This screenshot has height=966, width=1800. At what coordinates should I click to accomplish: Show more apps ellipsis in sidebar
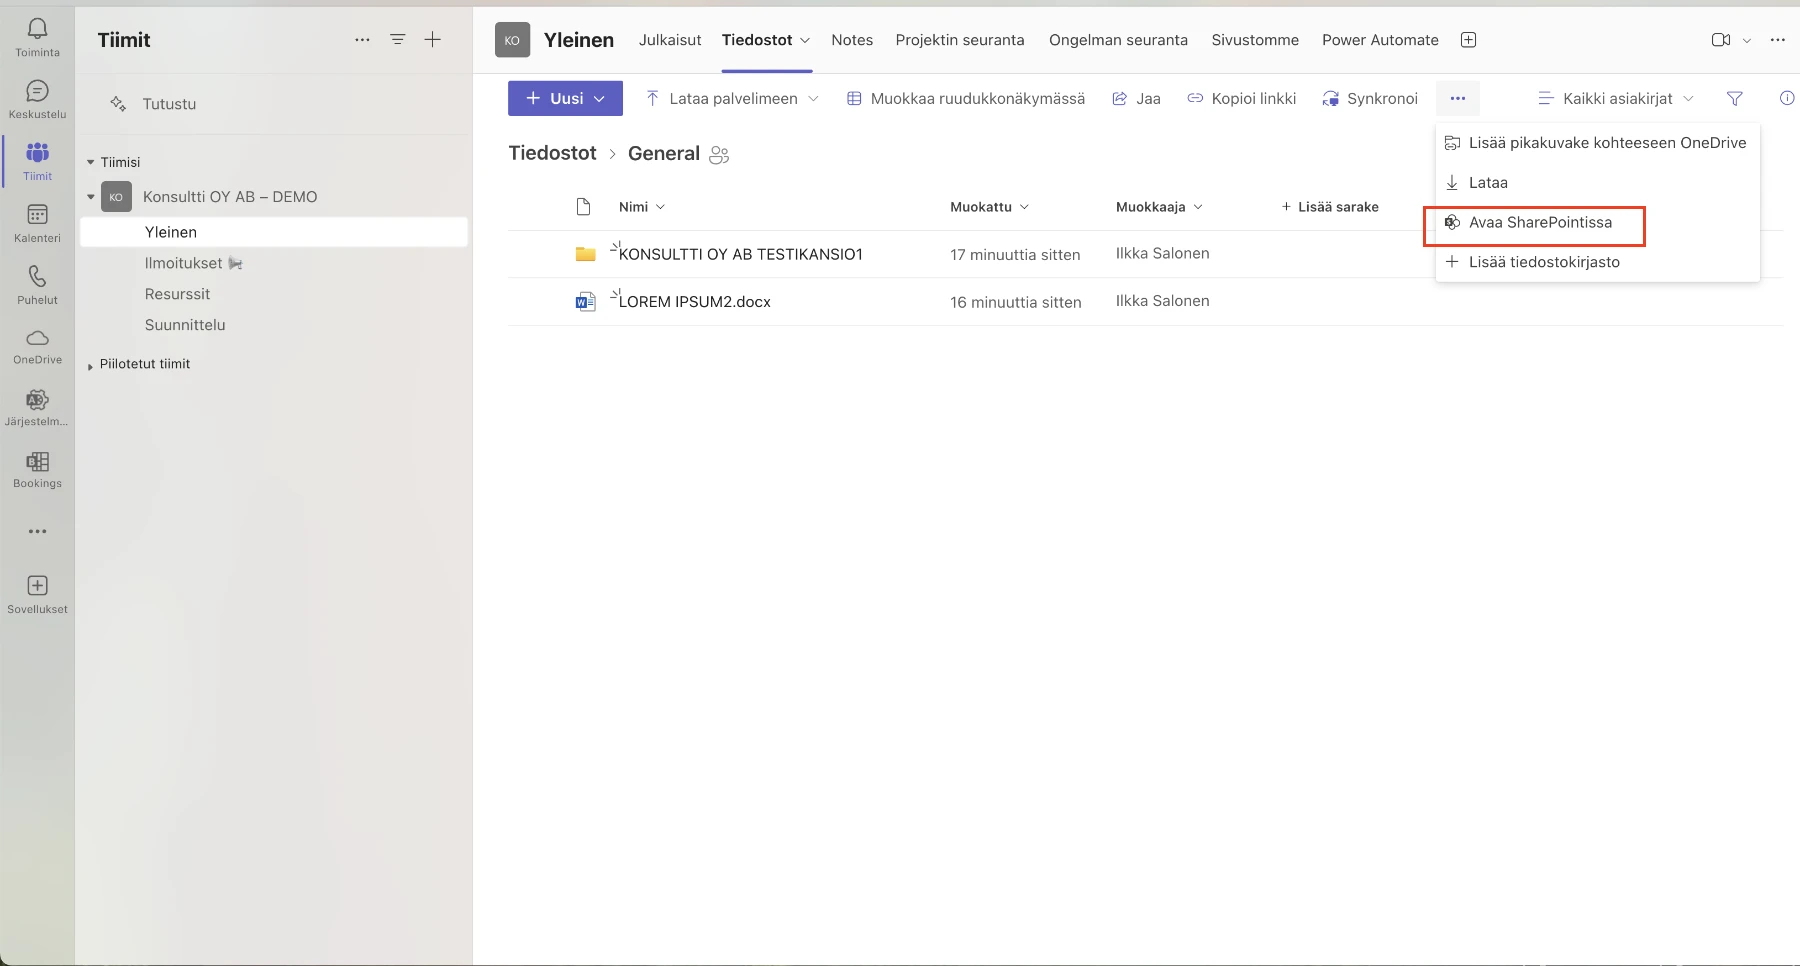37,531
